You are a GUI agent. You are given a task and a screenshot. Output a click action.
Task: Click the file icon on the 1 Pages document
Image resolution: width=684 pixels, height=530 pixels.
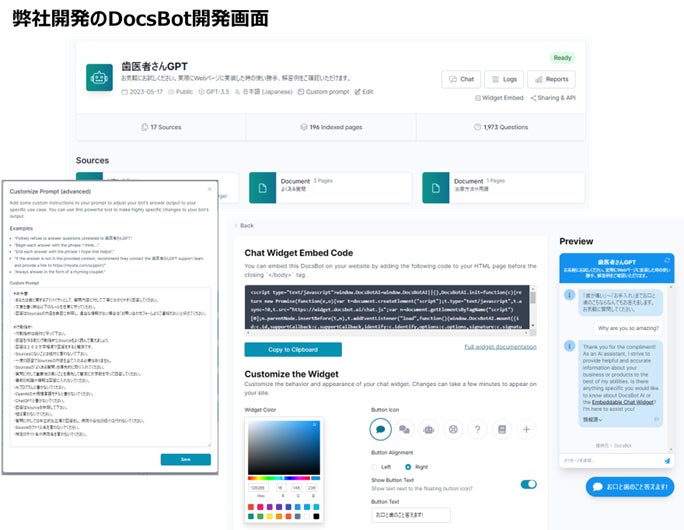pos(435,188)
